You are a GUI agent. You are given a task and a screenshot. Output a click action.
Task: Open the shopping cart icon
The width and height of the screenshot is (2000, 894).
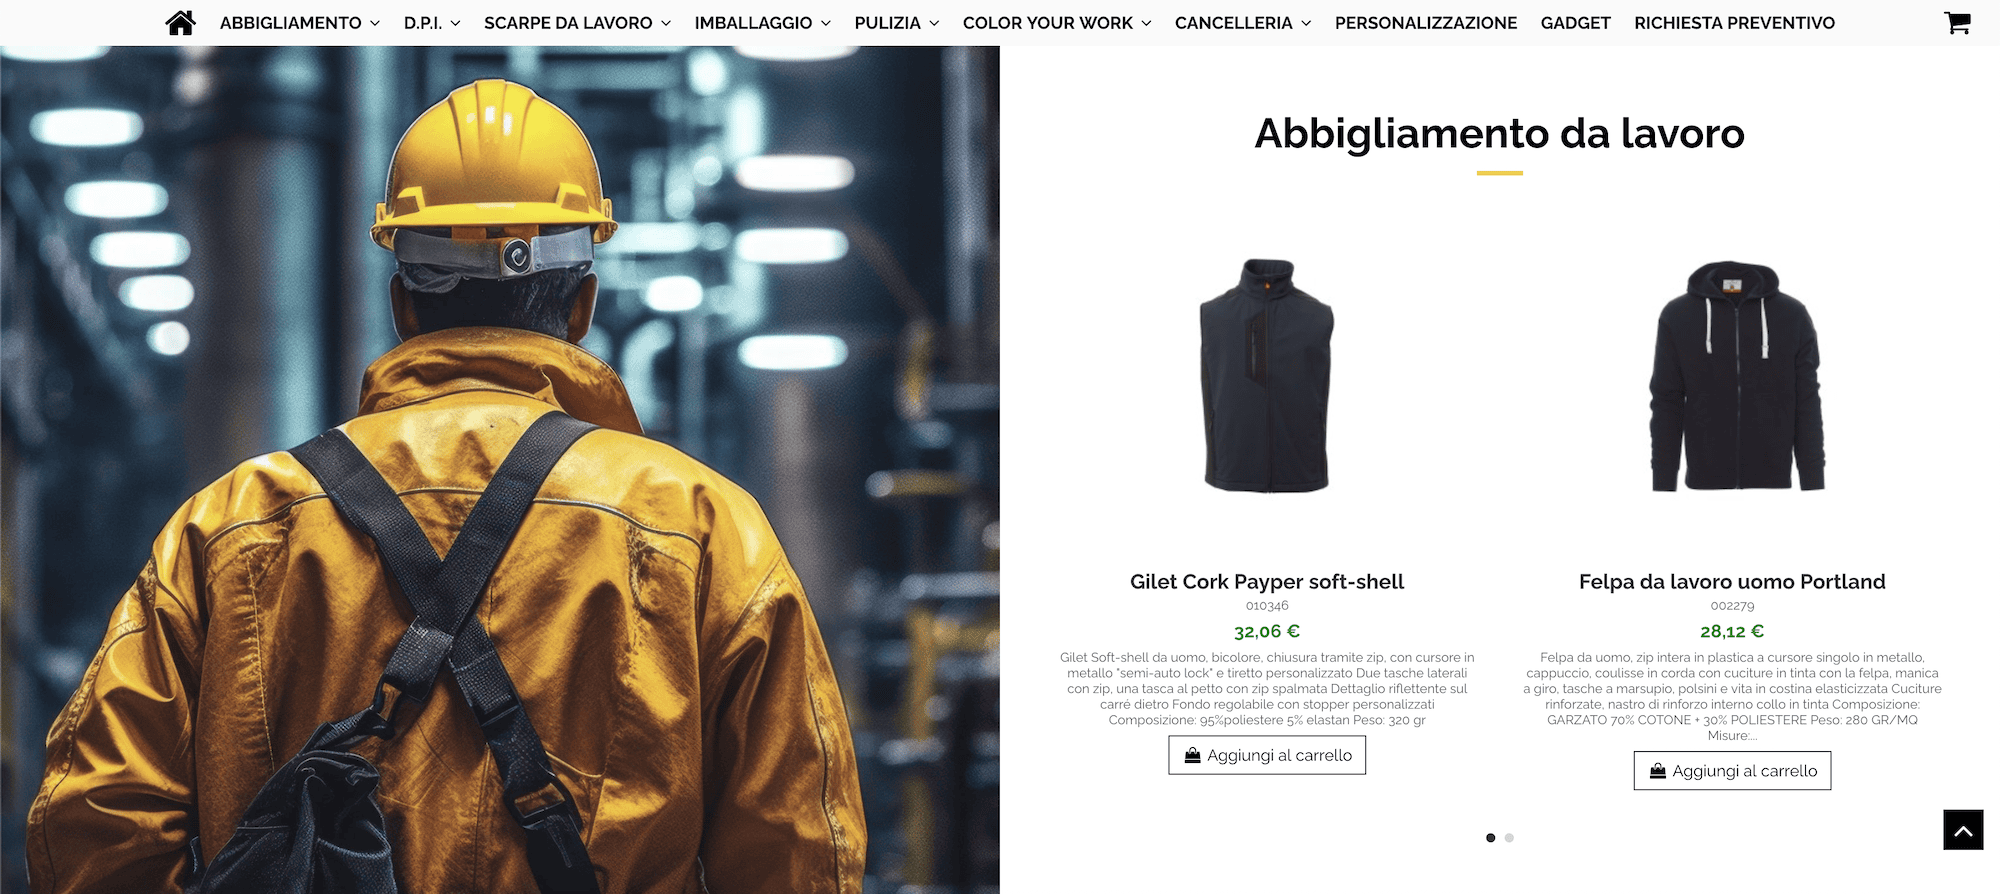(1957, 22)
